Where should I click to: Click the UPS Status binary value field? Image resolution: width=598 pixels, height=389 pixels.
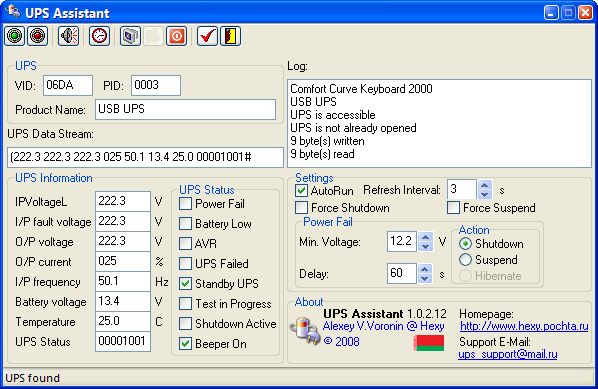[x=123, y=341]
